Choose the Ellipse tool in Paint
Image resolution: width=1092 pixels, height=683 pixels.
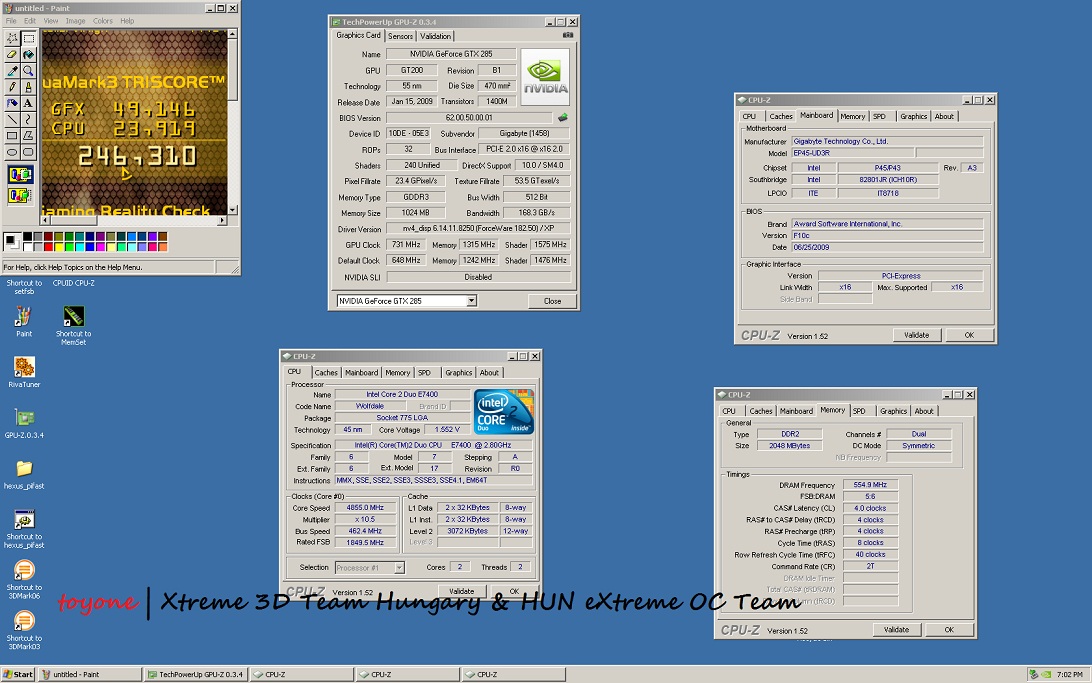point(13,151)
